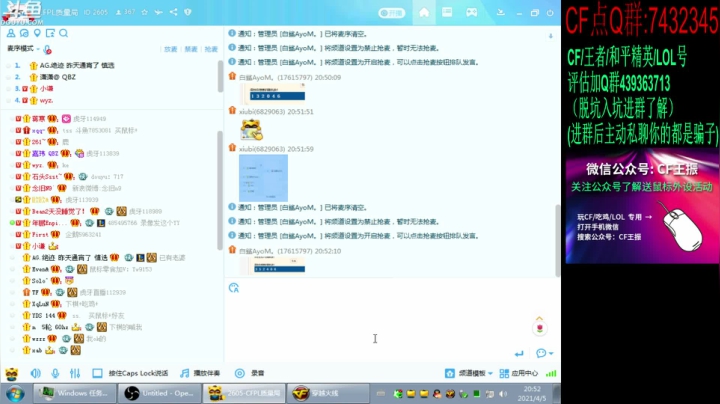Click the member list scrollbar
This screenshot has height=404, width=720.
[220, 190]
